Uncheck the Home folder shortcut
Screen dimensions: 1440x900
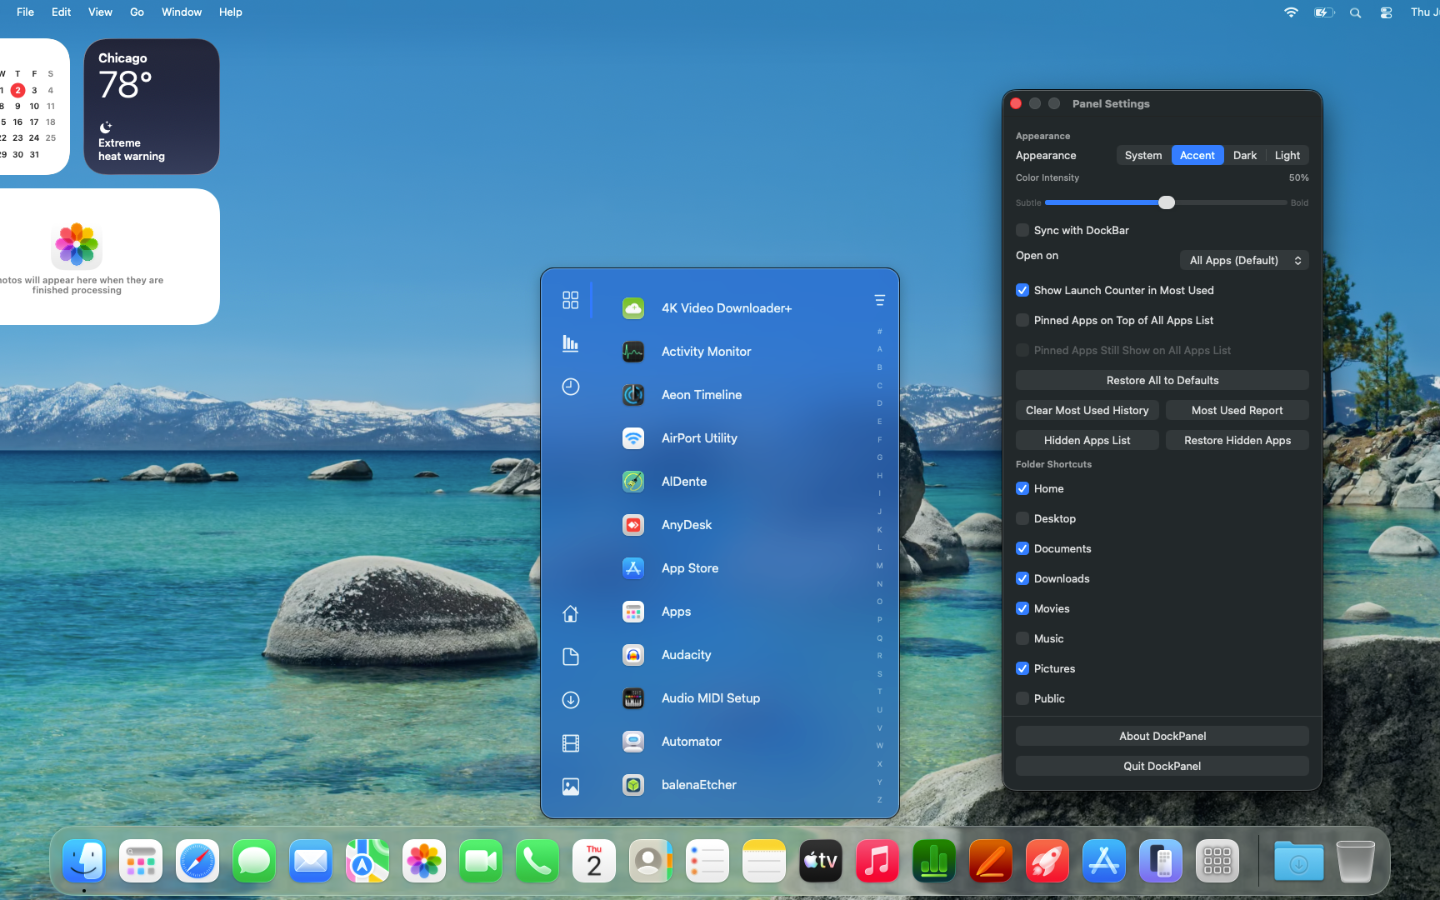1022,489
